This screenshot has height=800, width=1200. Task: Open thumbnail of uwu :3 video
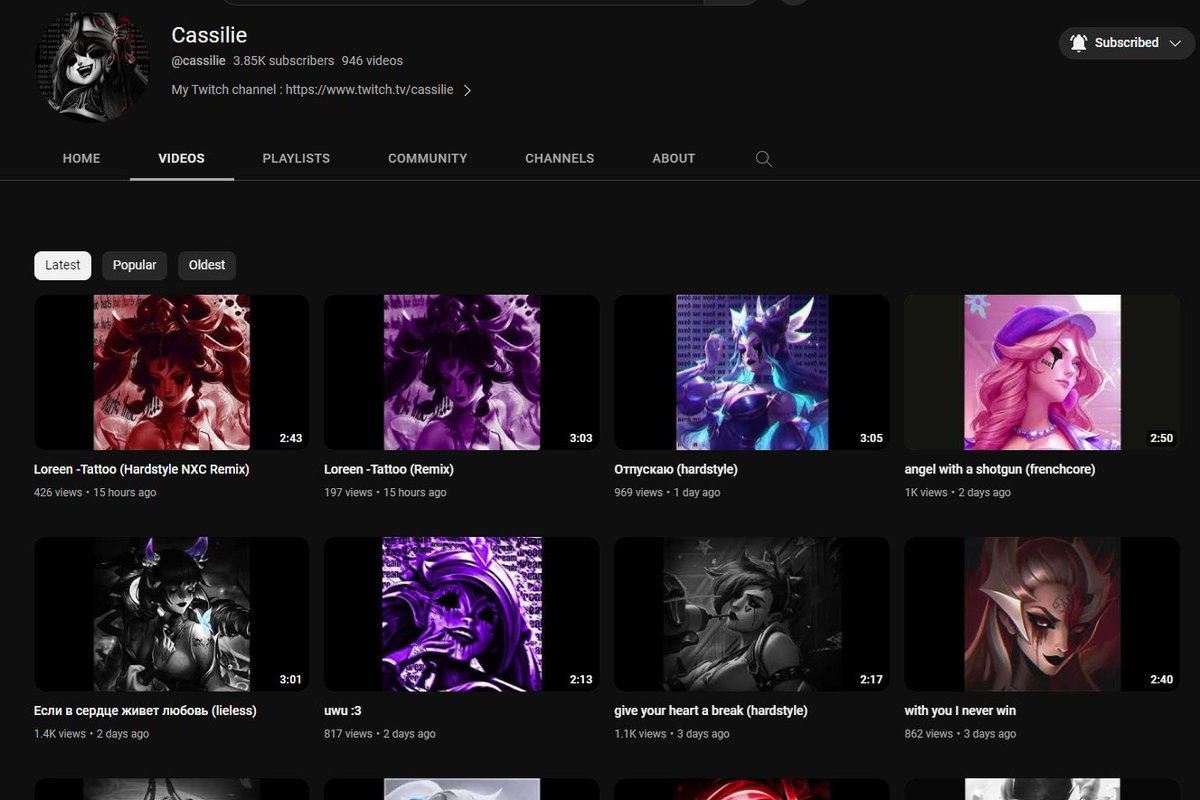pyautogui.click(x=462, y=614)
